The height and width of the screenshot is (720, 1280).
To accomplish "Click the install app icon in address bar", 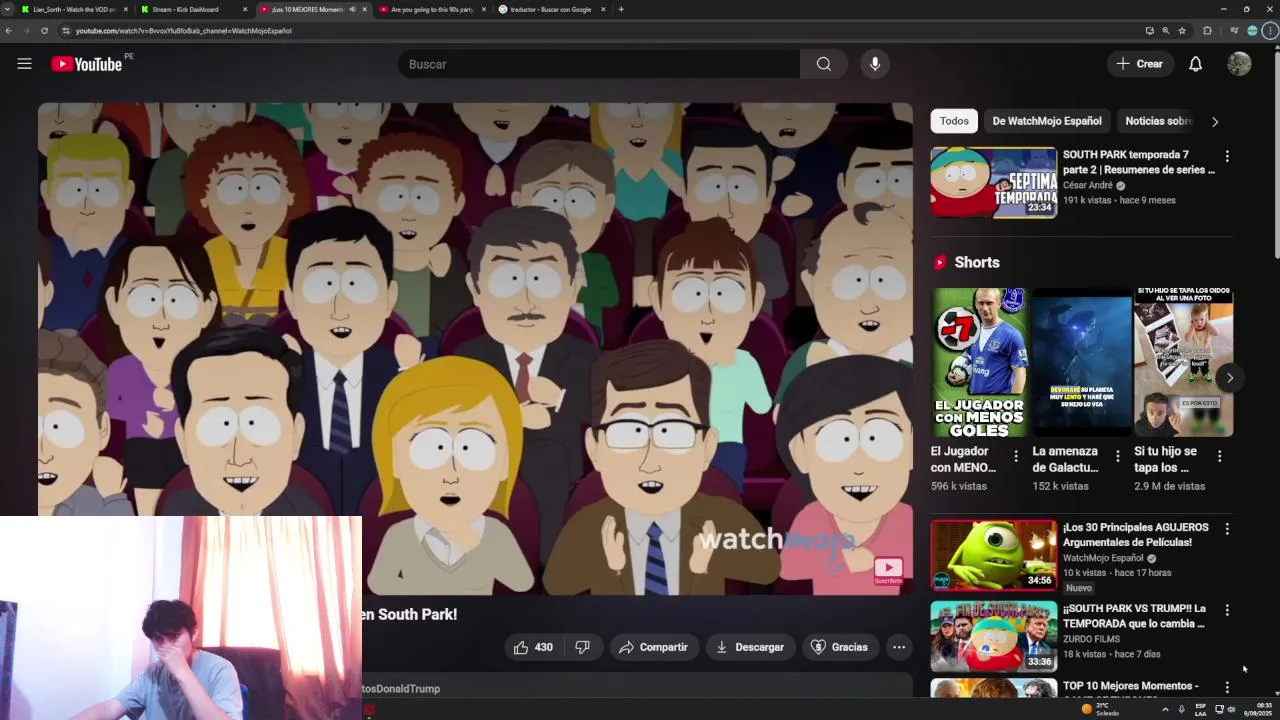I will [x=1149, y=31].
